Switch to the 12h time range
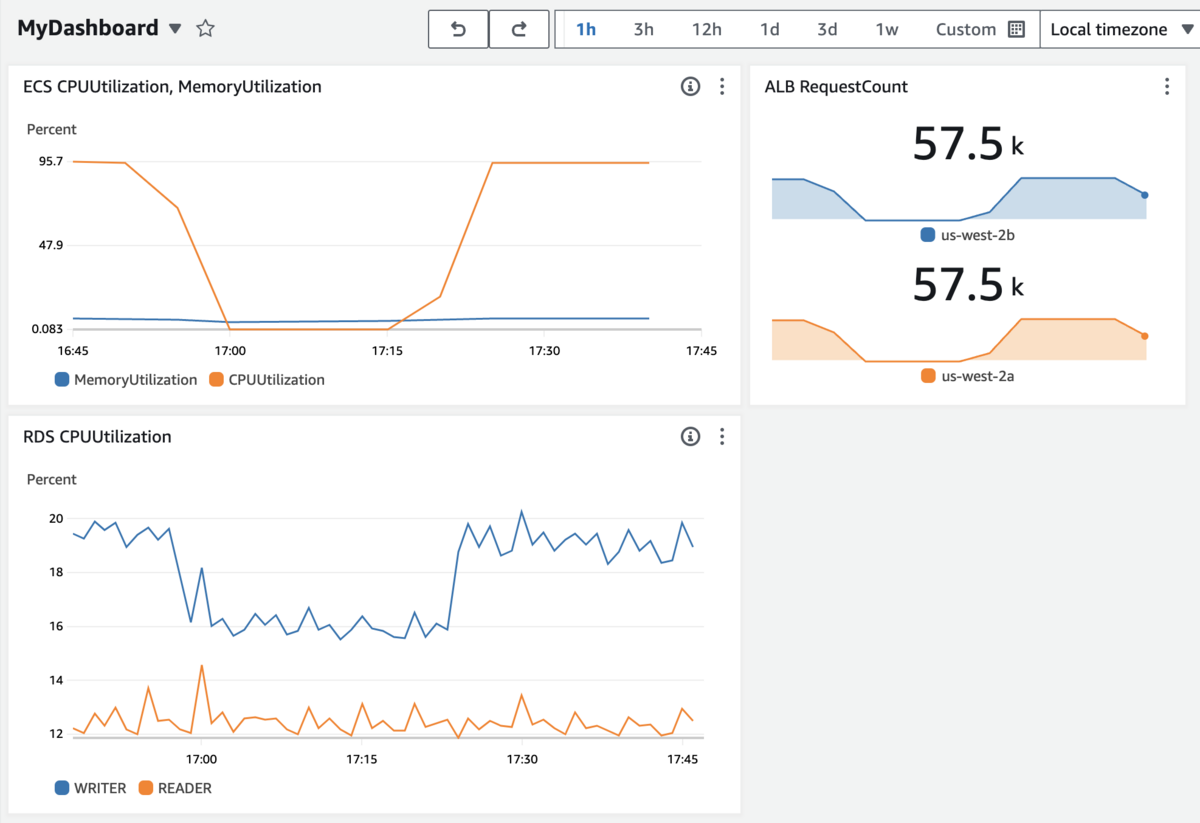The width and height of the screenshot is (1200, 823). 706,29
